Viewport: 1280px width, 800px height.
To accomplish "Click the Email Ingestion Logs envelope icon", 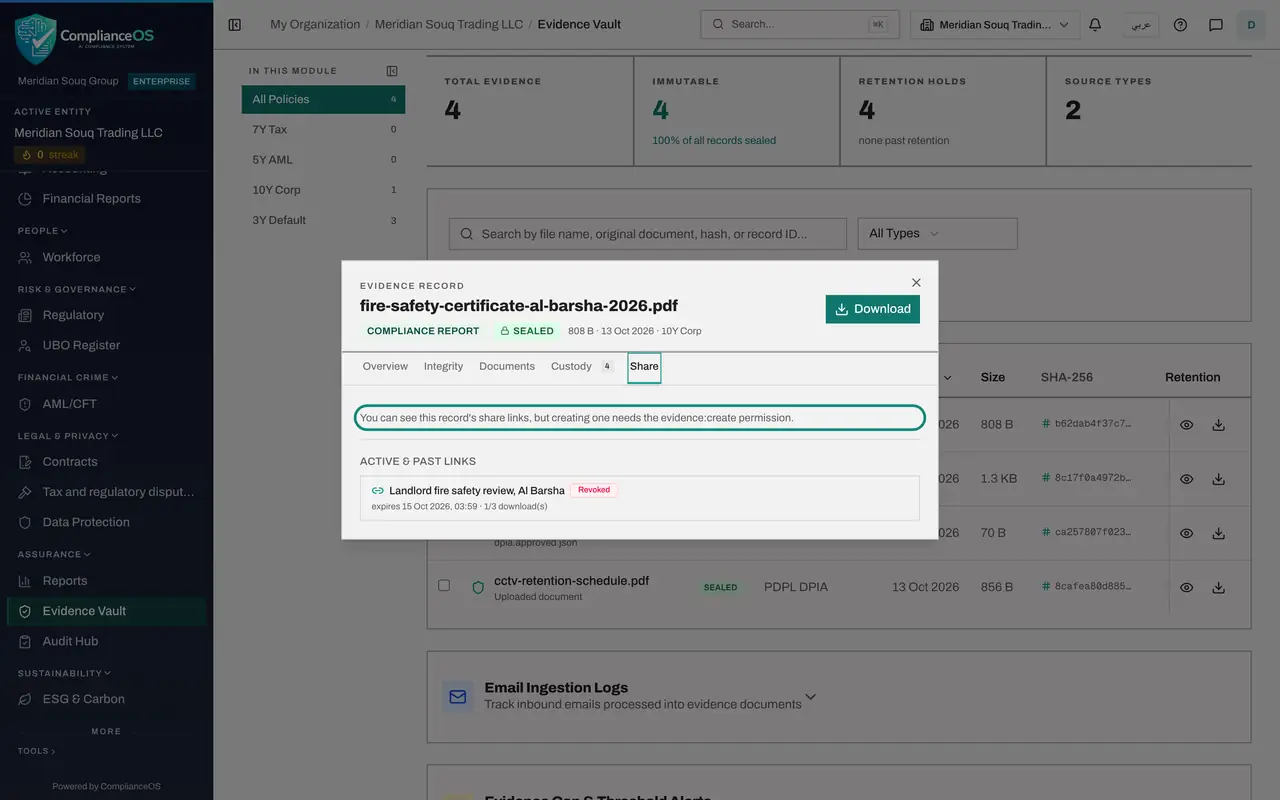I will [x=458, y=696].
